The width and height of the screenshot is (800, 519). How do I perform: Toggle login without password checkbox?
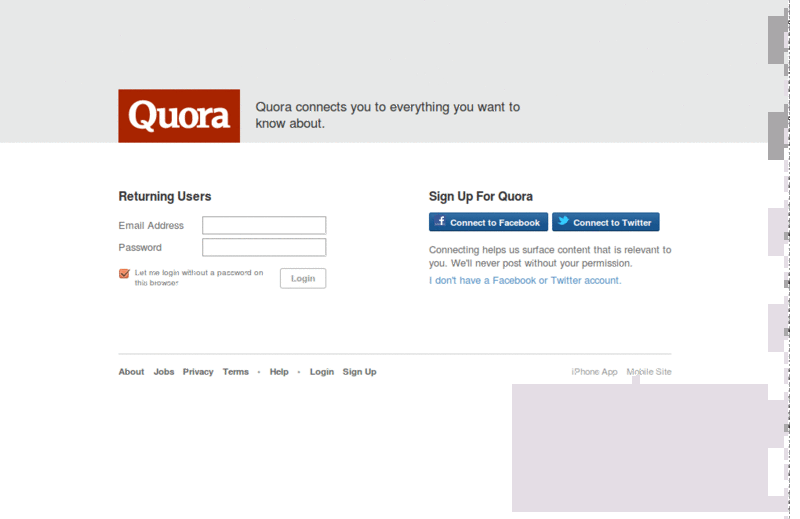point(124,274)
